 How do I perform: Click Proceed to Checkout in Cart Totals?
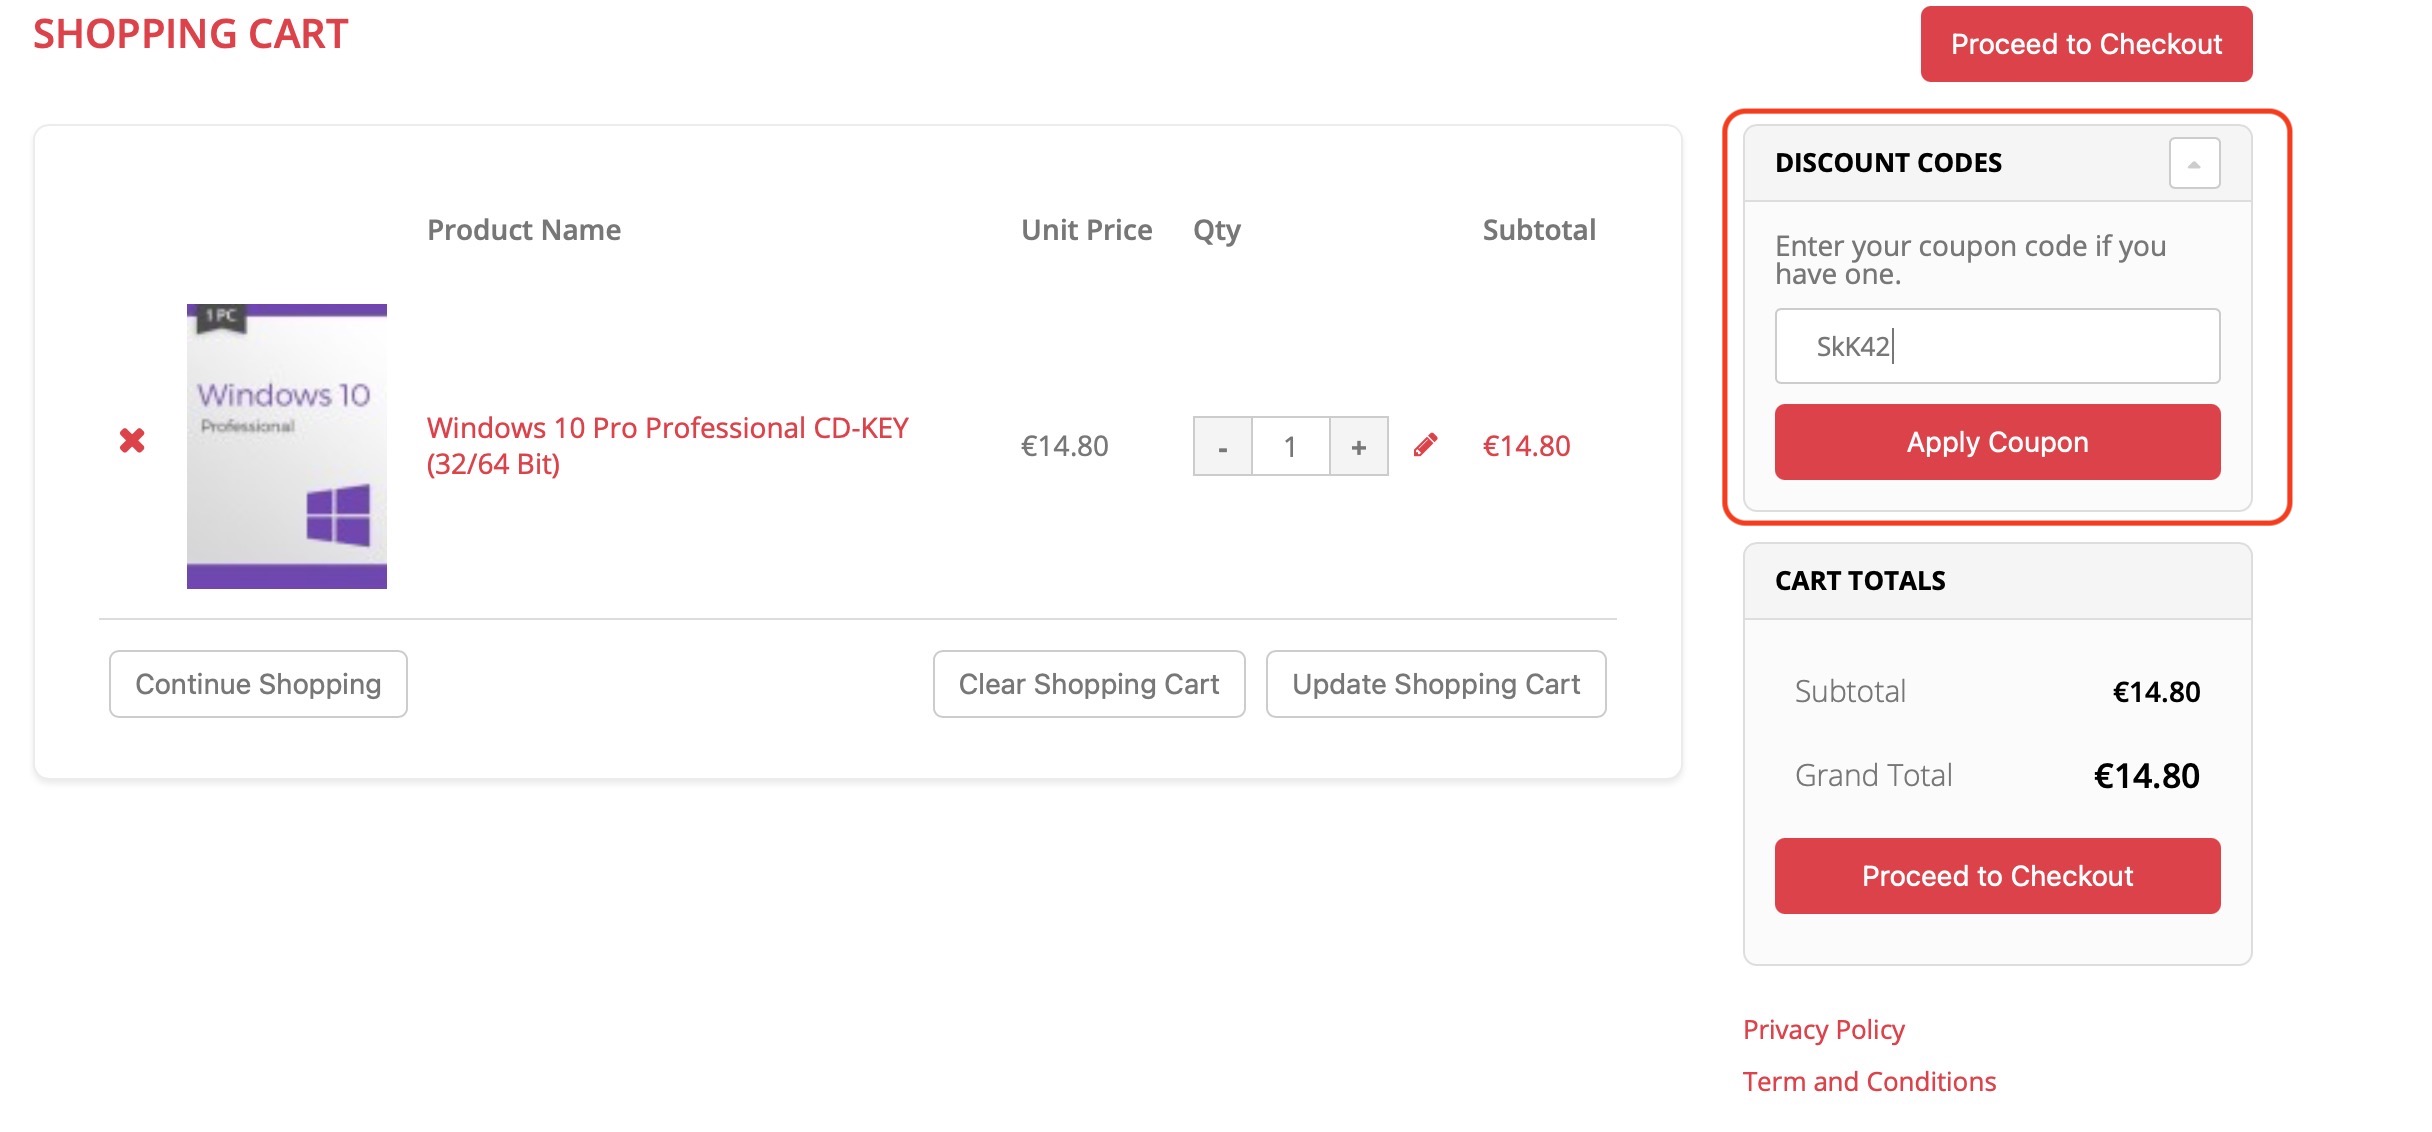(1996, 876)
